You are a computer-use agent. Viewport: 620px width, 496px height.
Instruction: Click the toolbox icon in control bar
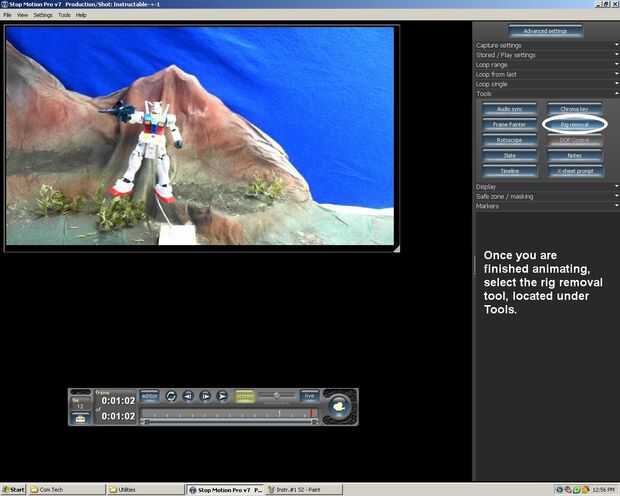click(80, 418)
